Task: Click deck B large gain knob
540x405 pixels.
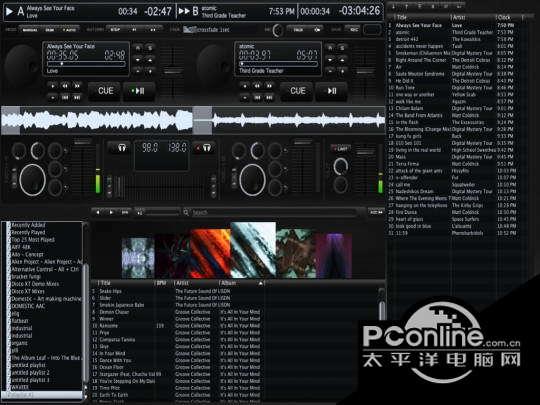Action: point(252,180)
